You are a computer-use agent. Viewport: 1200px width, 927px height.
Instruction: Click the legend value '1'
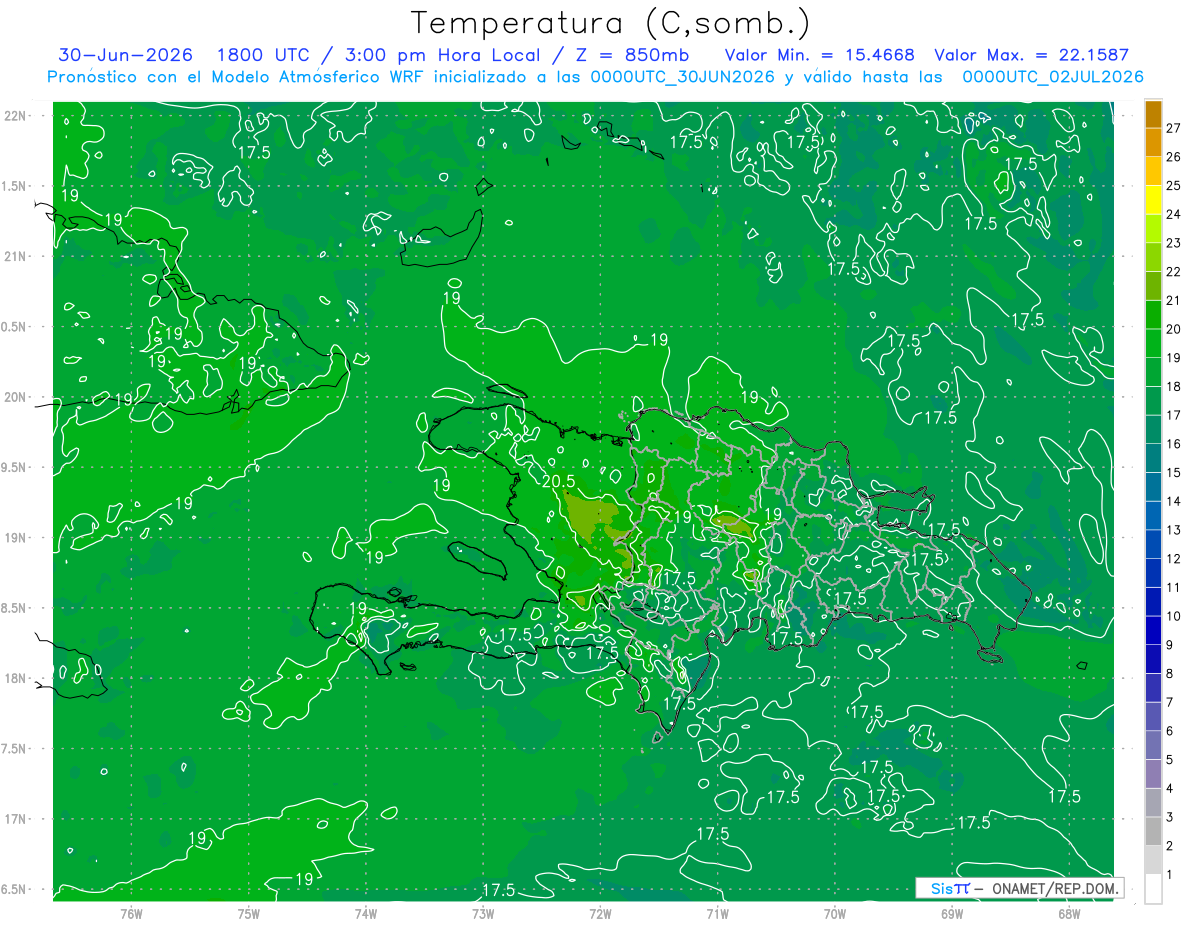coord(1170,875)
